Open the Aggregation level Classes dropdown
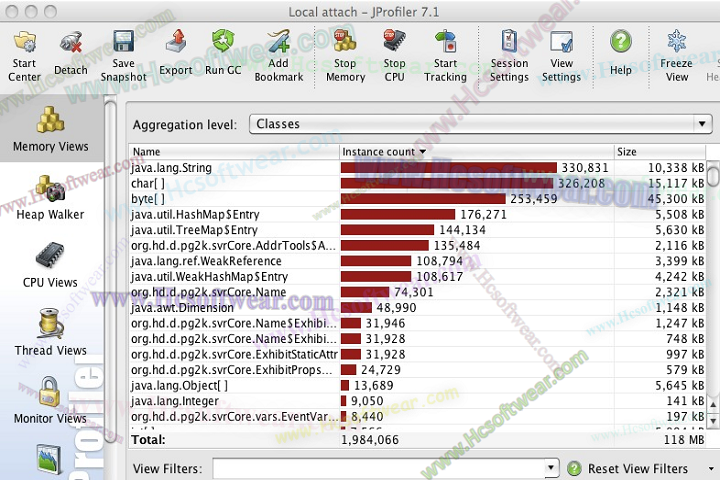The width and height of the screenshot is (720, 480). coord(480,124)
